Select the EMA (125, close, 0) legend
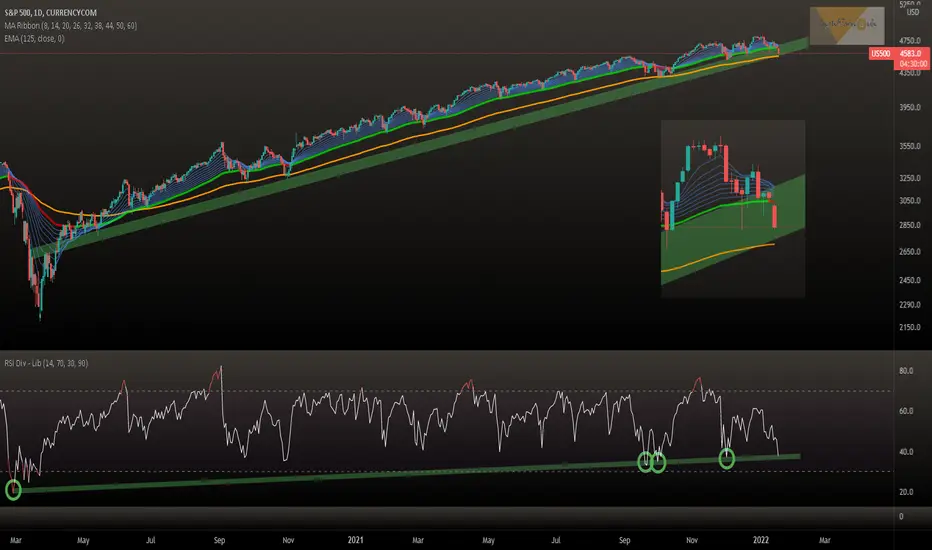The image size is (932, 550). click(34, 39)
